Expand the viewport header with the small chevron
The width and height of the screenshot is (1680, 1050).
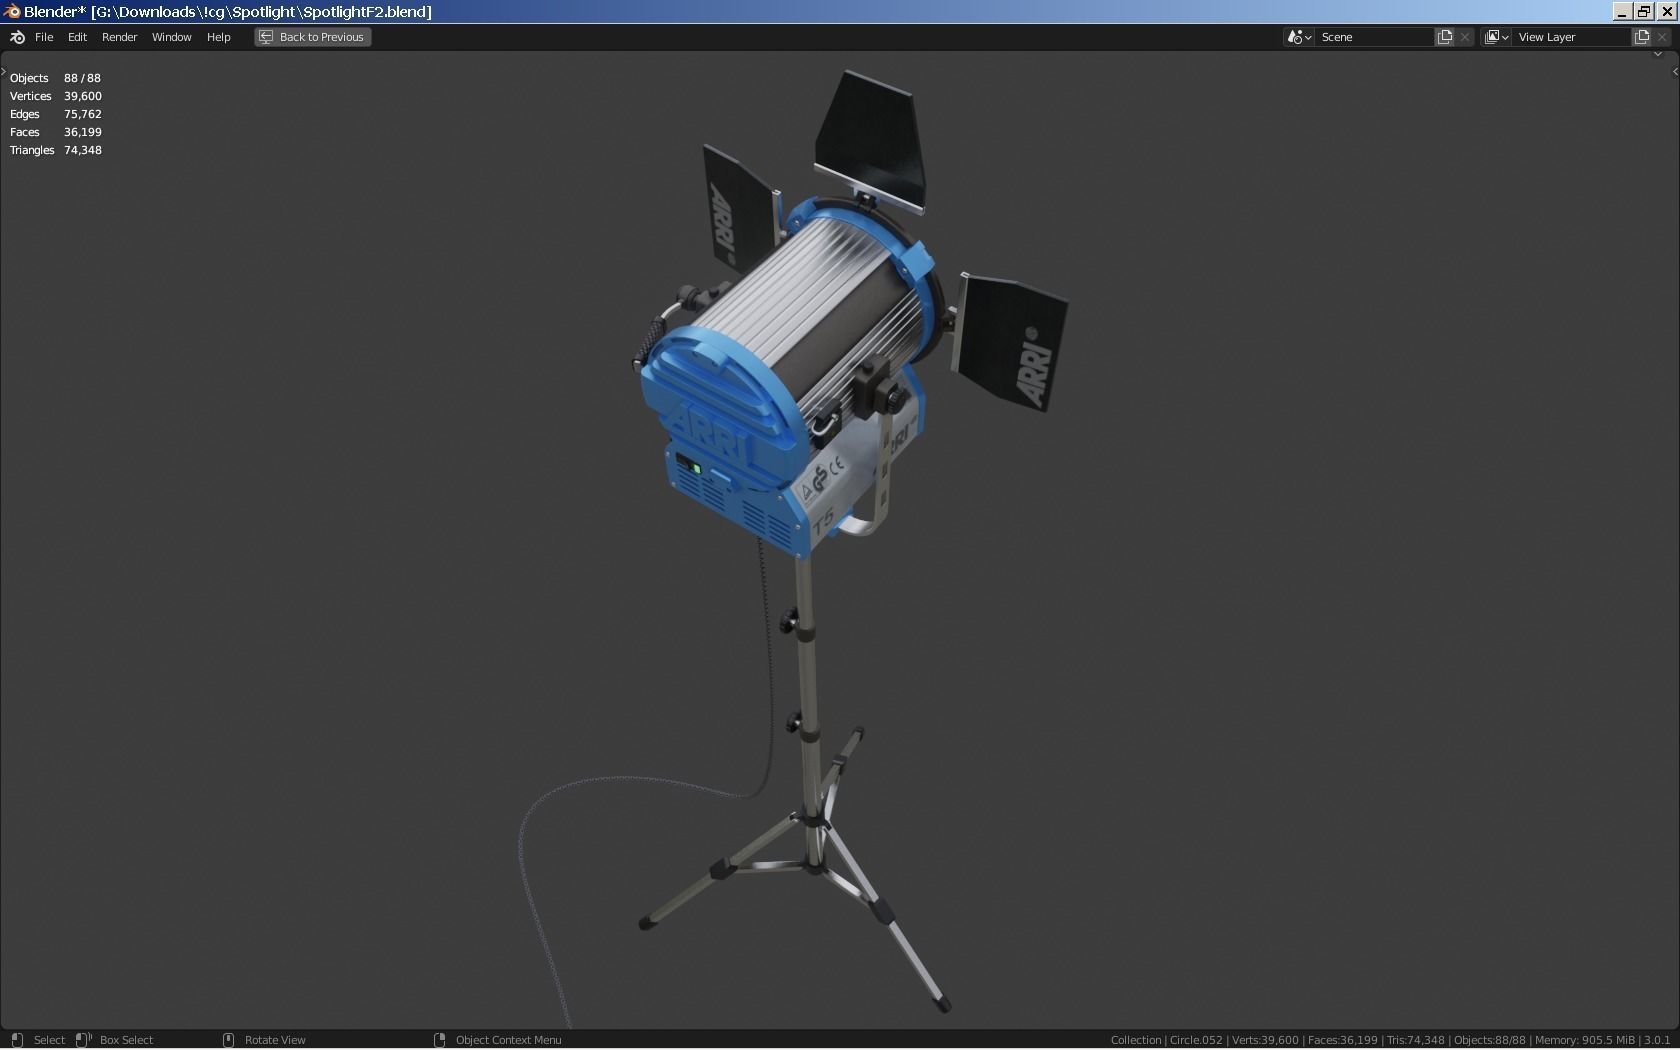coord(1658,54)
